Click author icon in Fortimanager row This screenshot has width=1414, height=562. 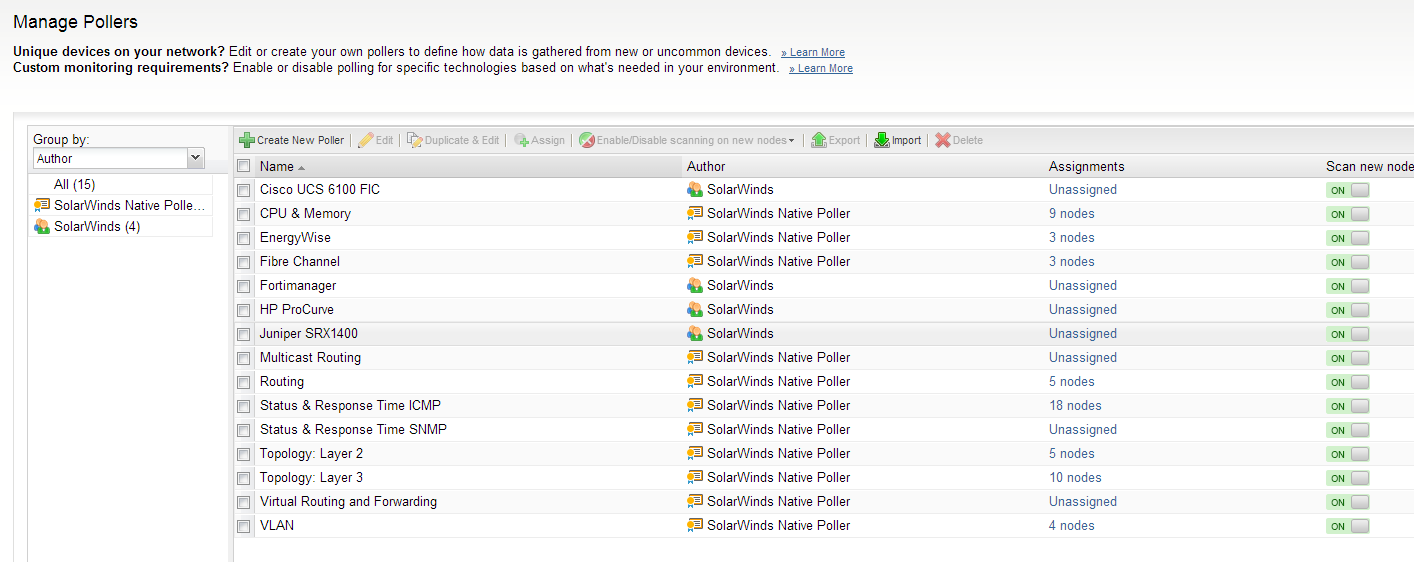695,285
